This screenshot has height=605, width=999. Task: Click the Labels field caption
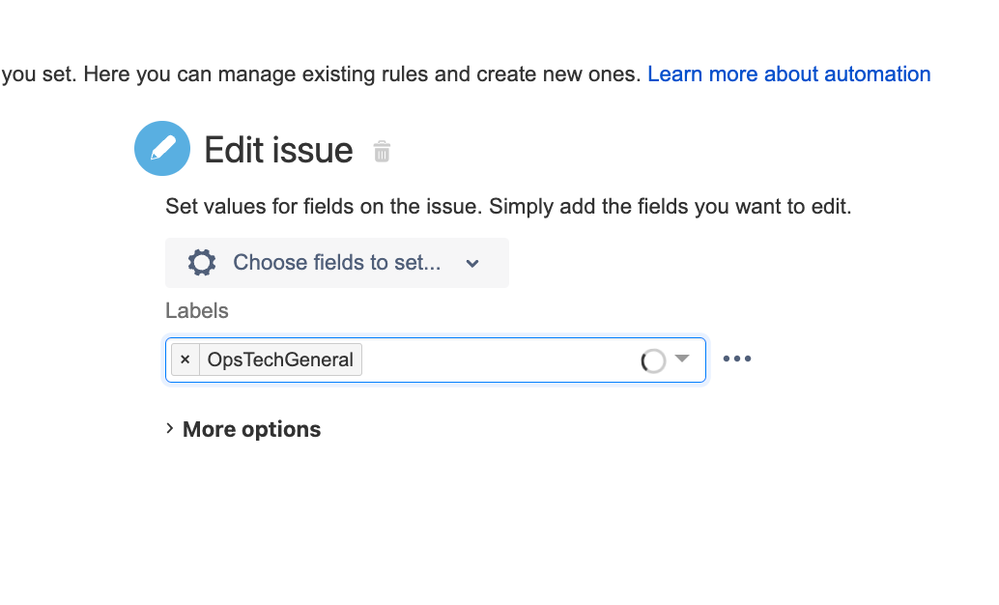197,311
